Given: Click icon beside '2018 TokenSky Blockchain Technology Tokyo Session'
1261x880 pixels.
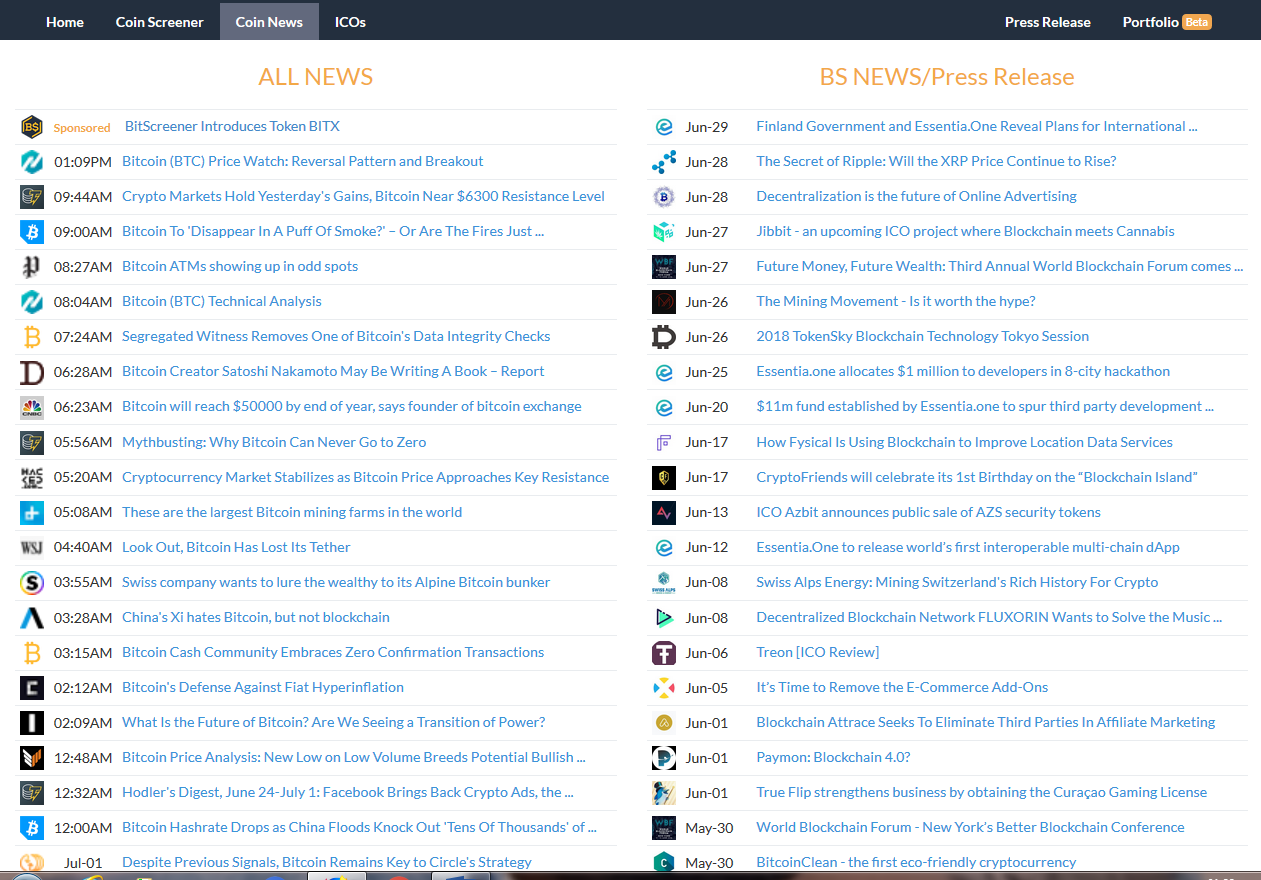Looking at the screenshot, I should click(x=664, y=337).
